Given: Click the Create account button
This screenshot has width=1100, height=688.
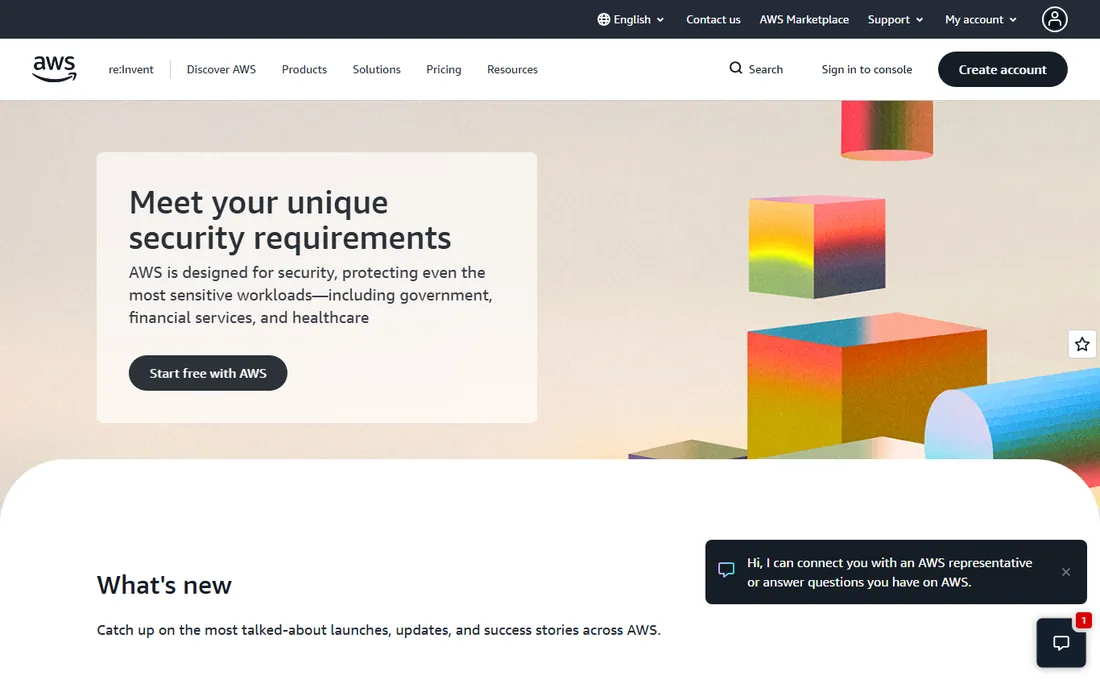Looking at the screenshot, I should click(1002, 69).
